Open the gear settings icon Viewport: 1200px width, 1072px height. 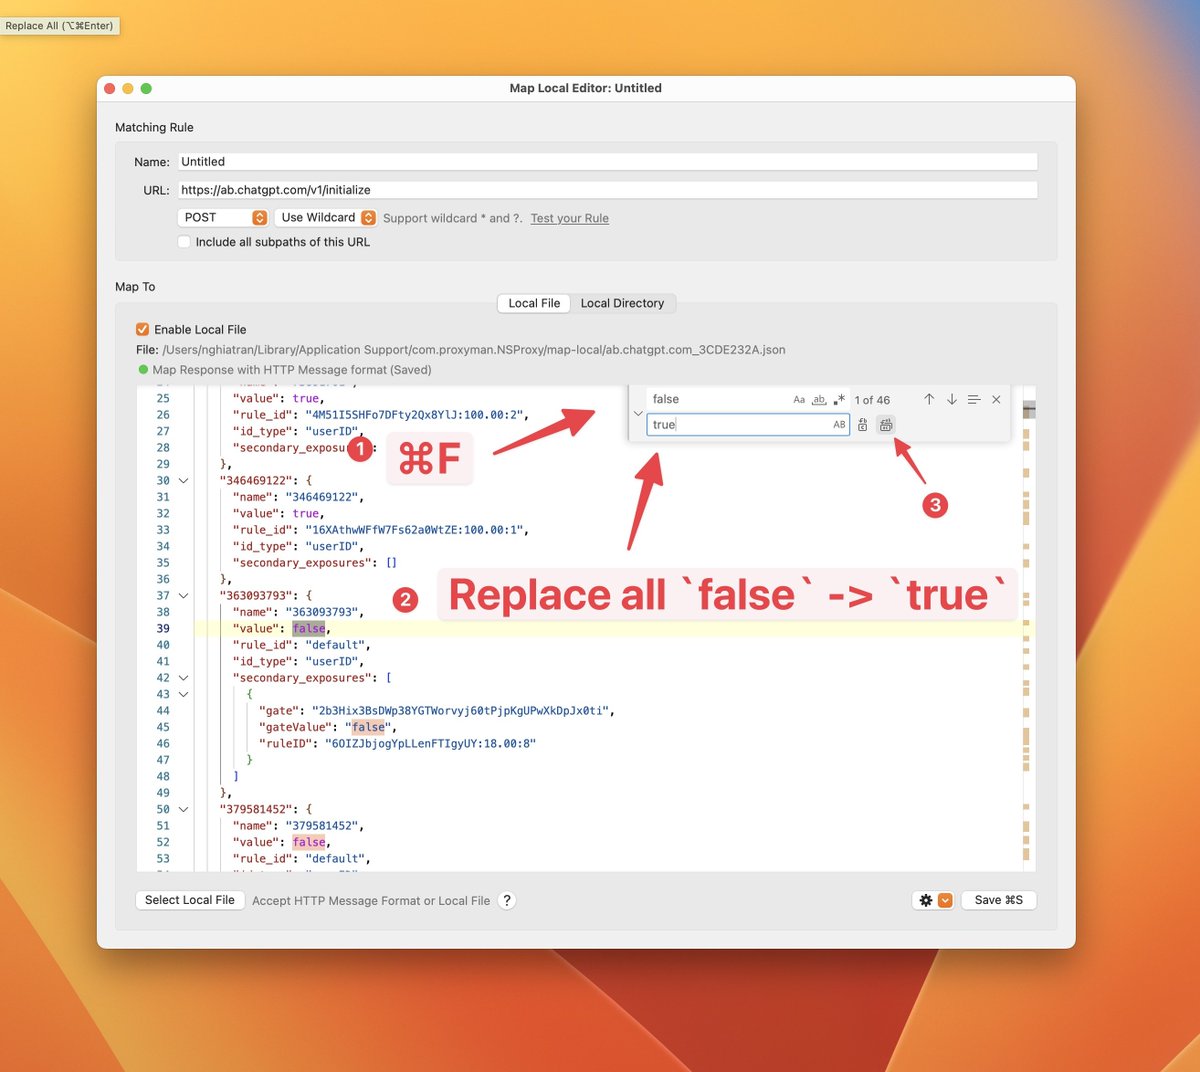(926, 900)
